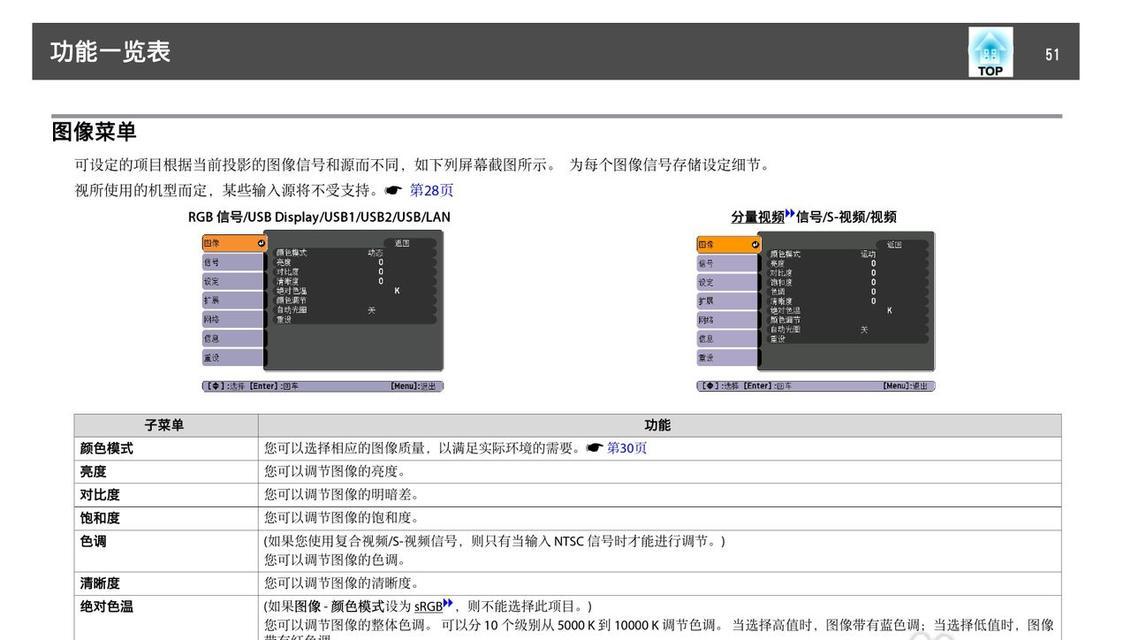Click 自动光圈 row in RGB menu screenshot
Screen dimensions: 1131x640
(353, 310)
